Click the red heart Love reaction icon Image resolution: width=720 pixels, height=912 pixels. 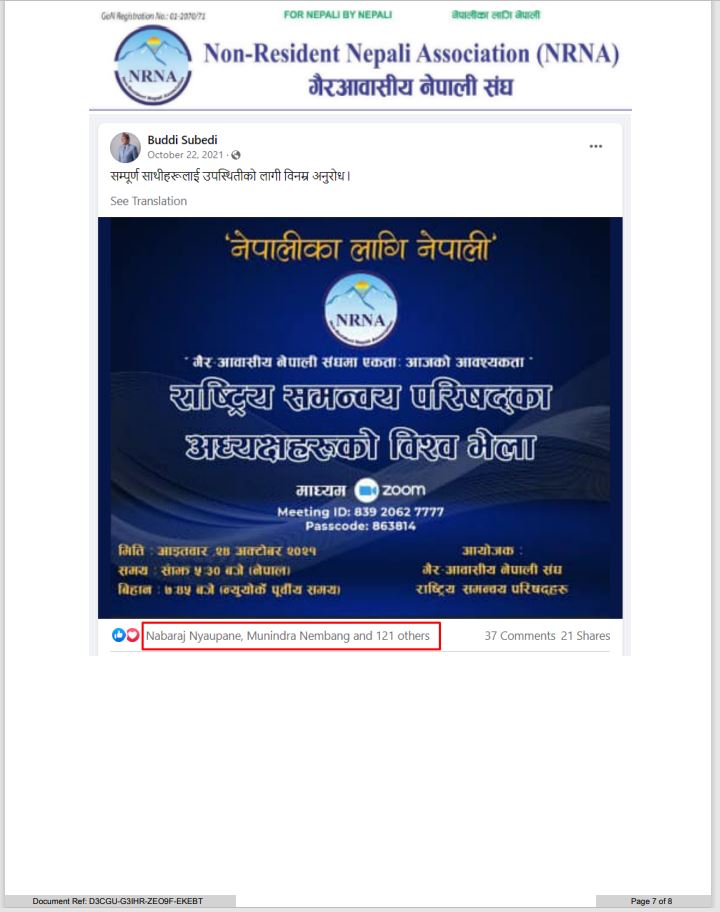(x=133, y=635)
